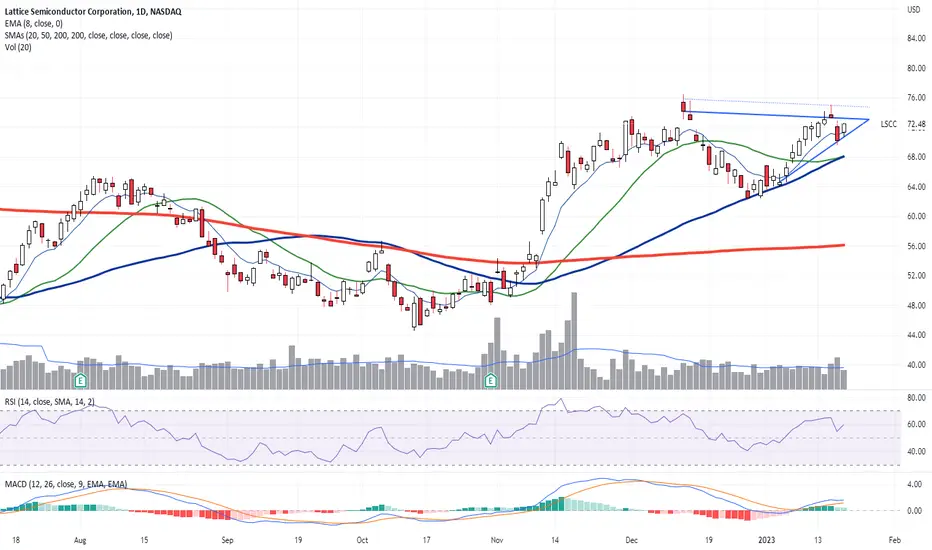932x550 pixels.
Task: Click the 'Sep' date axis label
Action: pyautogui.click(x=227, y=540)
